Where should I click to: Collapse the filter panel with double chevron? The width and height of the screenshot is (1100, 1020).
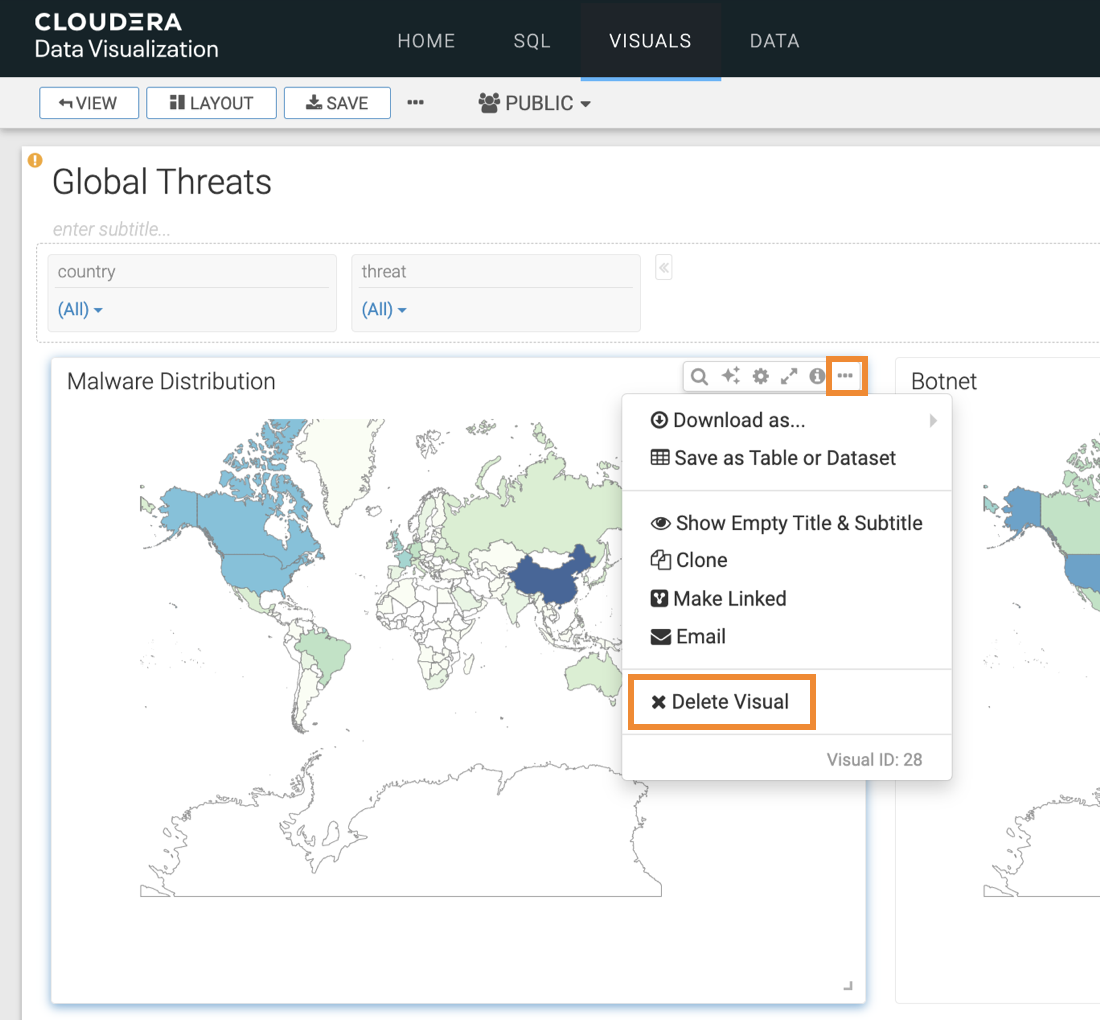click(664, 267)
